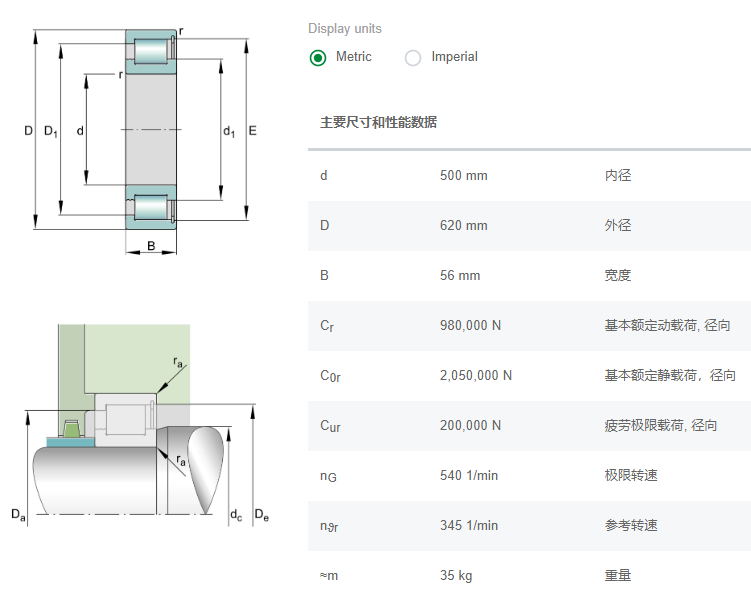Select the Metric radio button
The image size is (751, 594).
tap(318, 57)
